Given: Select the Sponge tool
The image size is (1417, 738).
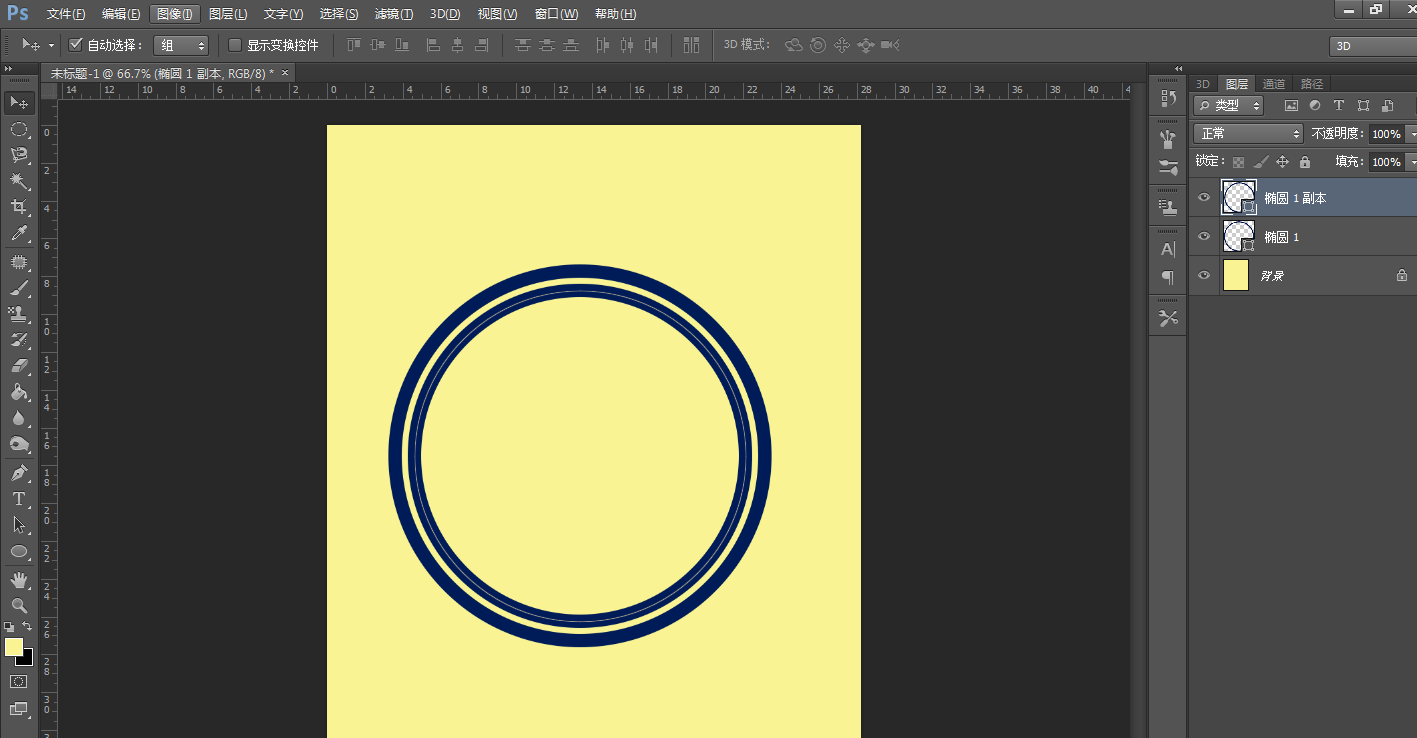Looking at the screenshot, I should tap(18, 444).
